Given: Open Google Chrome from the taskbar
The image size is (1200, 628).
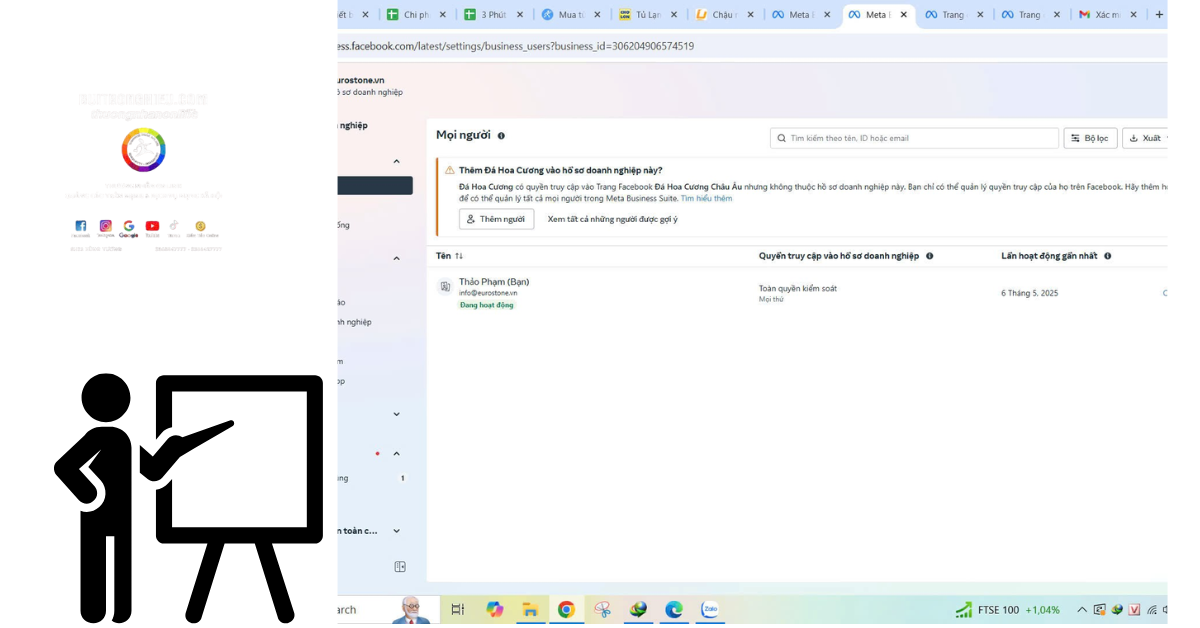Looking at the screenshot, I should (x=566, y=609).
